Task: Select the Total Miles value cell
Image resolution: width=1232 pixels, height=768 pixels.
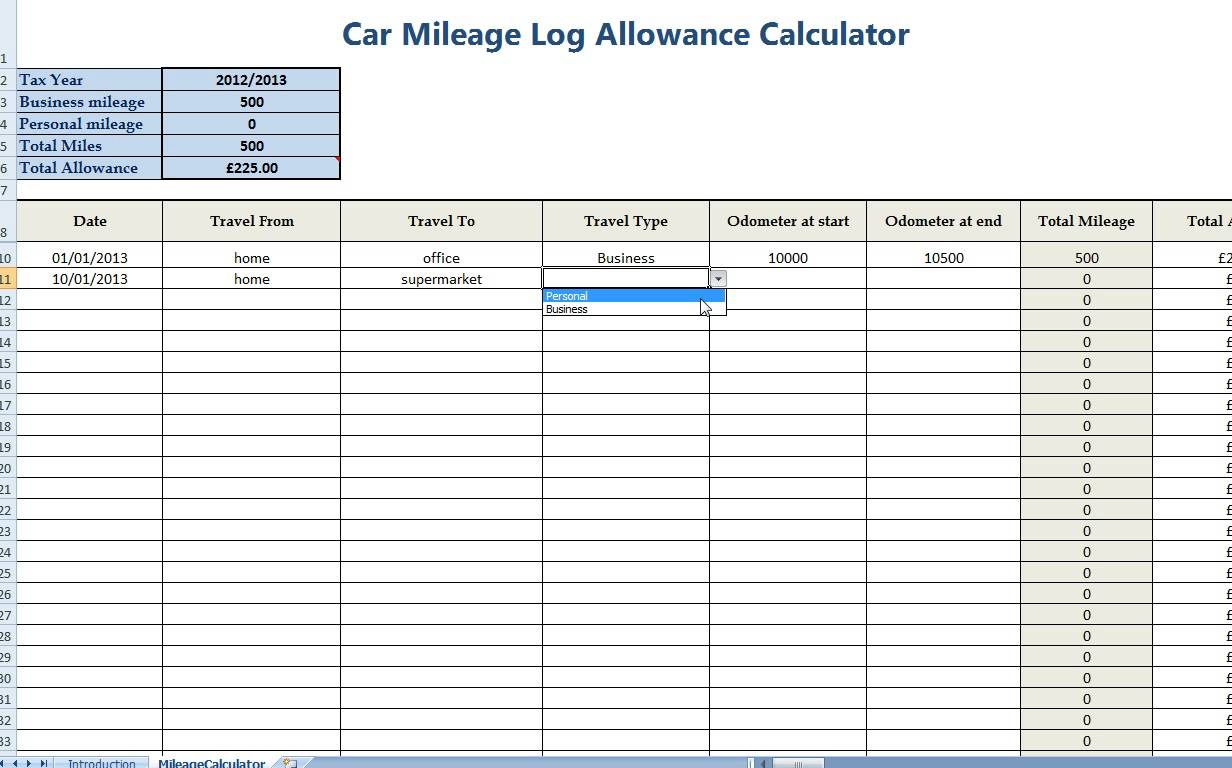Action: [251, 146]
